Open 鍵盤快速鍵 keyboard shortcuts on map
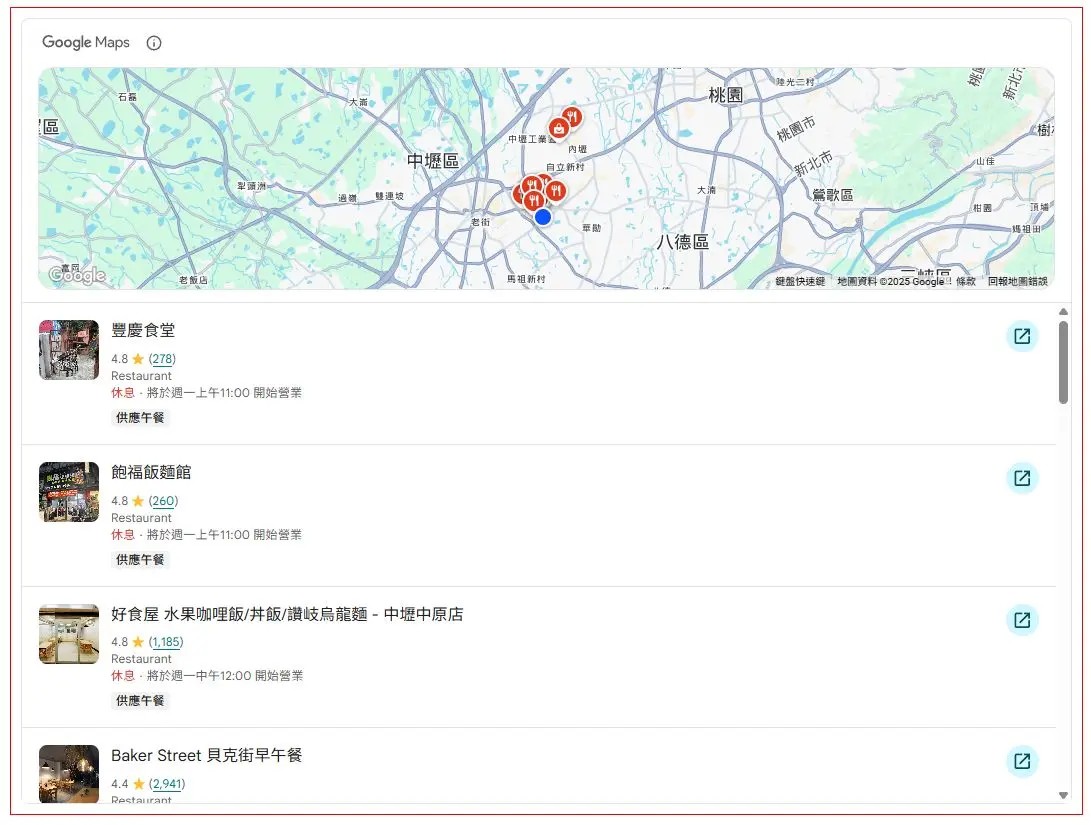 click(x=800, y=282)
